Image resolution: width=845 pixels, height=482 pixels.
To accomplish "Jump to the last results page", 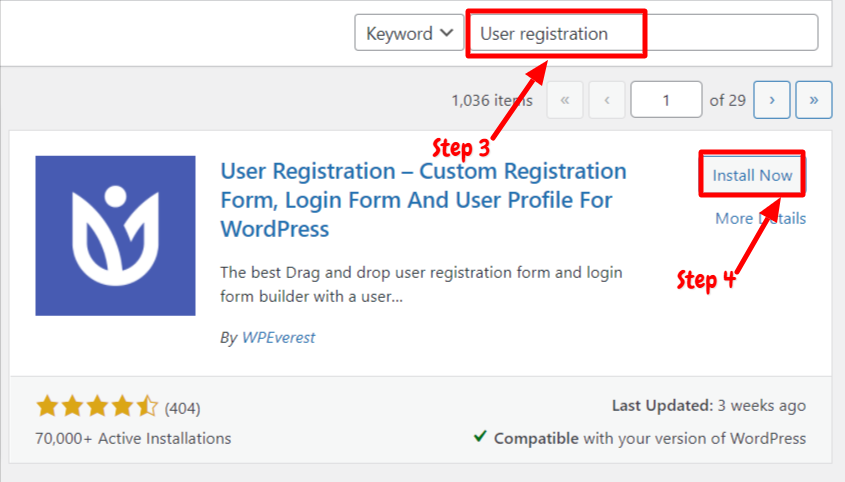I will point(814,100).
